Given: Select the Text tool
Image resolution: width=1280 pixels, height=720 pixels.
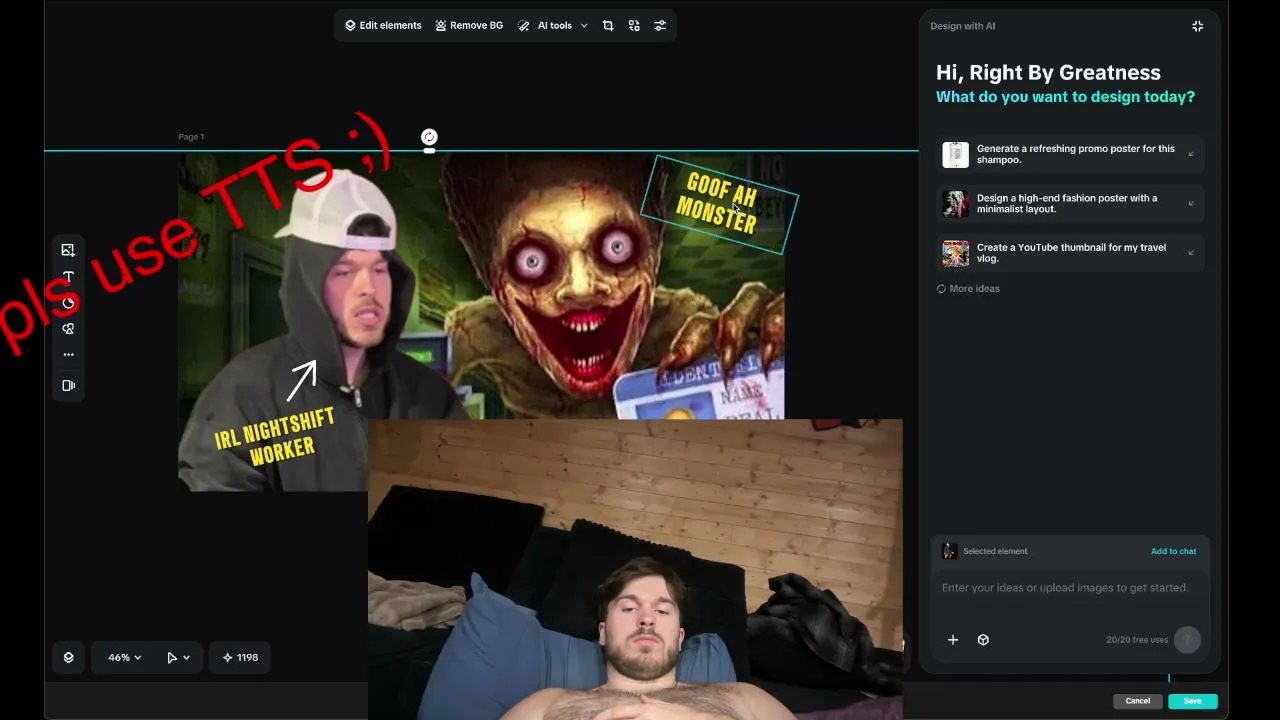Looking at the screenshot, I should pos(68,276).
